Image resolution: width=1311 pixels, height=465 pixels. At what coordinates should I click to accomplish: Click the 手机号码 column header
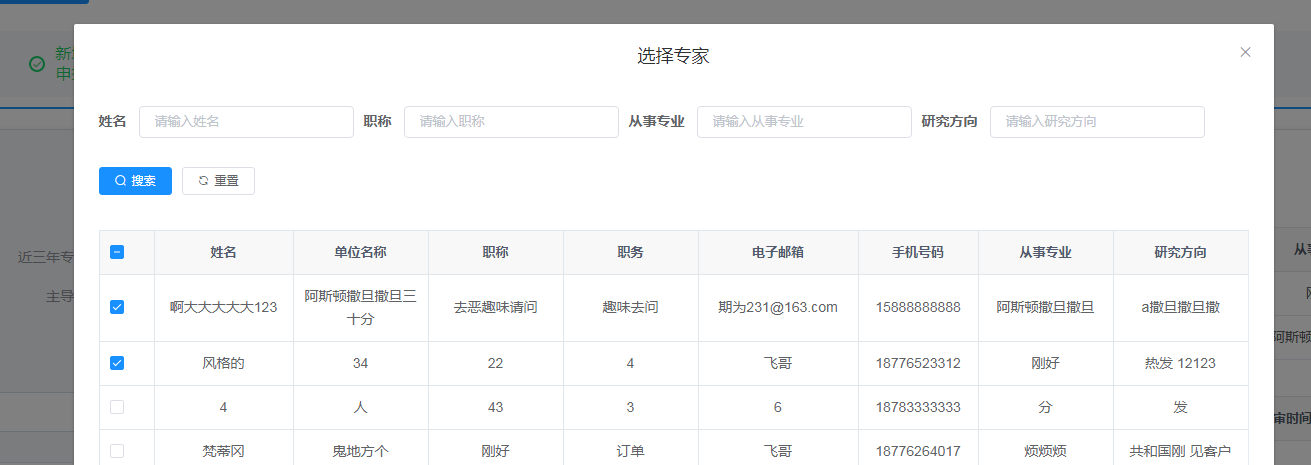pyautogui.click(x=918, y=253)
